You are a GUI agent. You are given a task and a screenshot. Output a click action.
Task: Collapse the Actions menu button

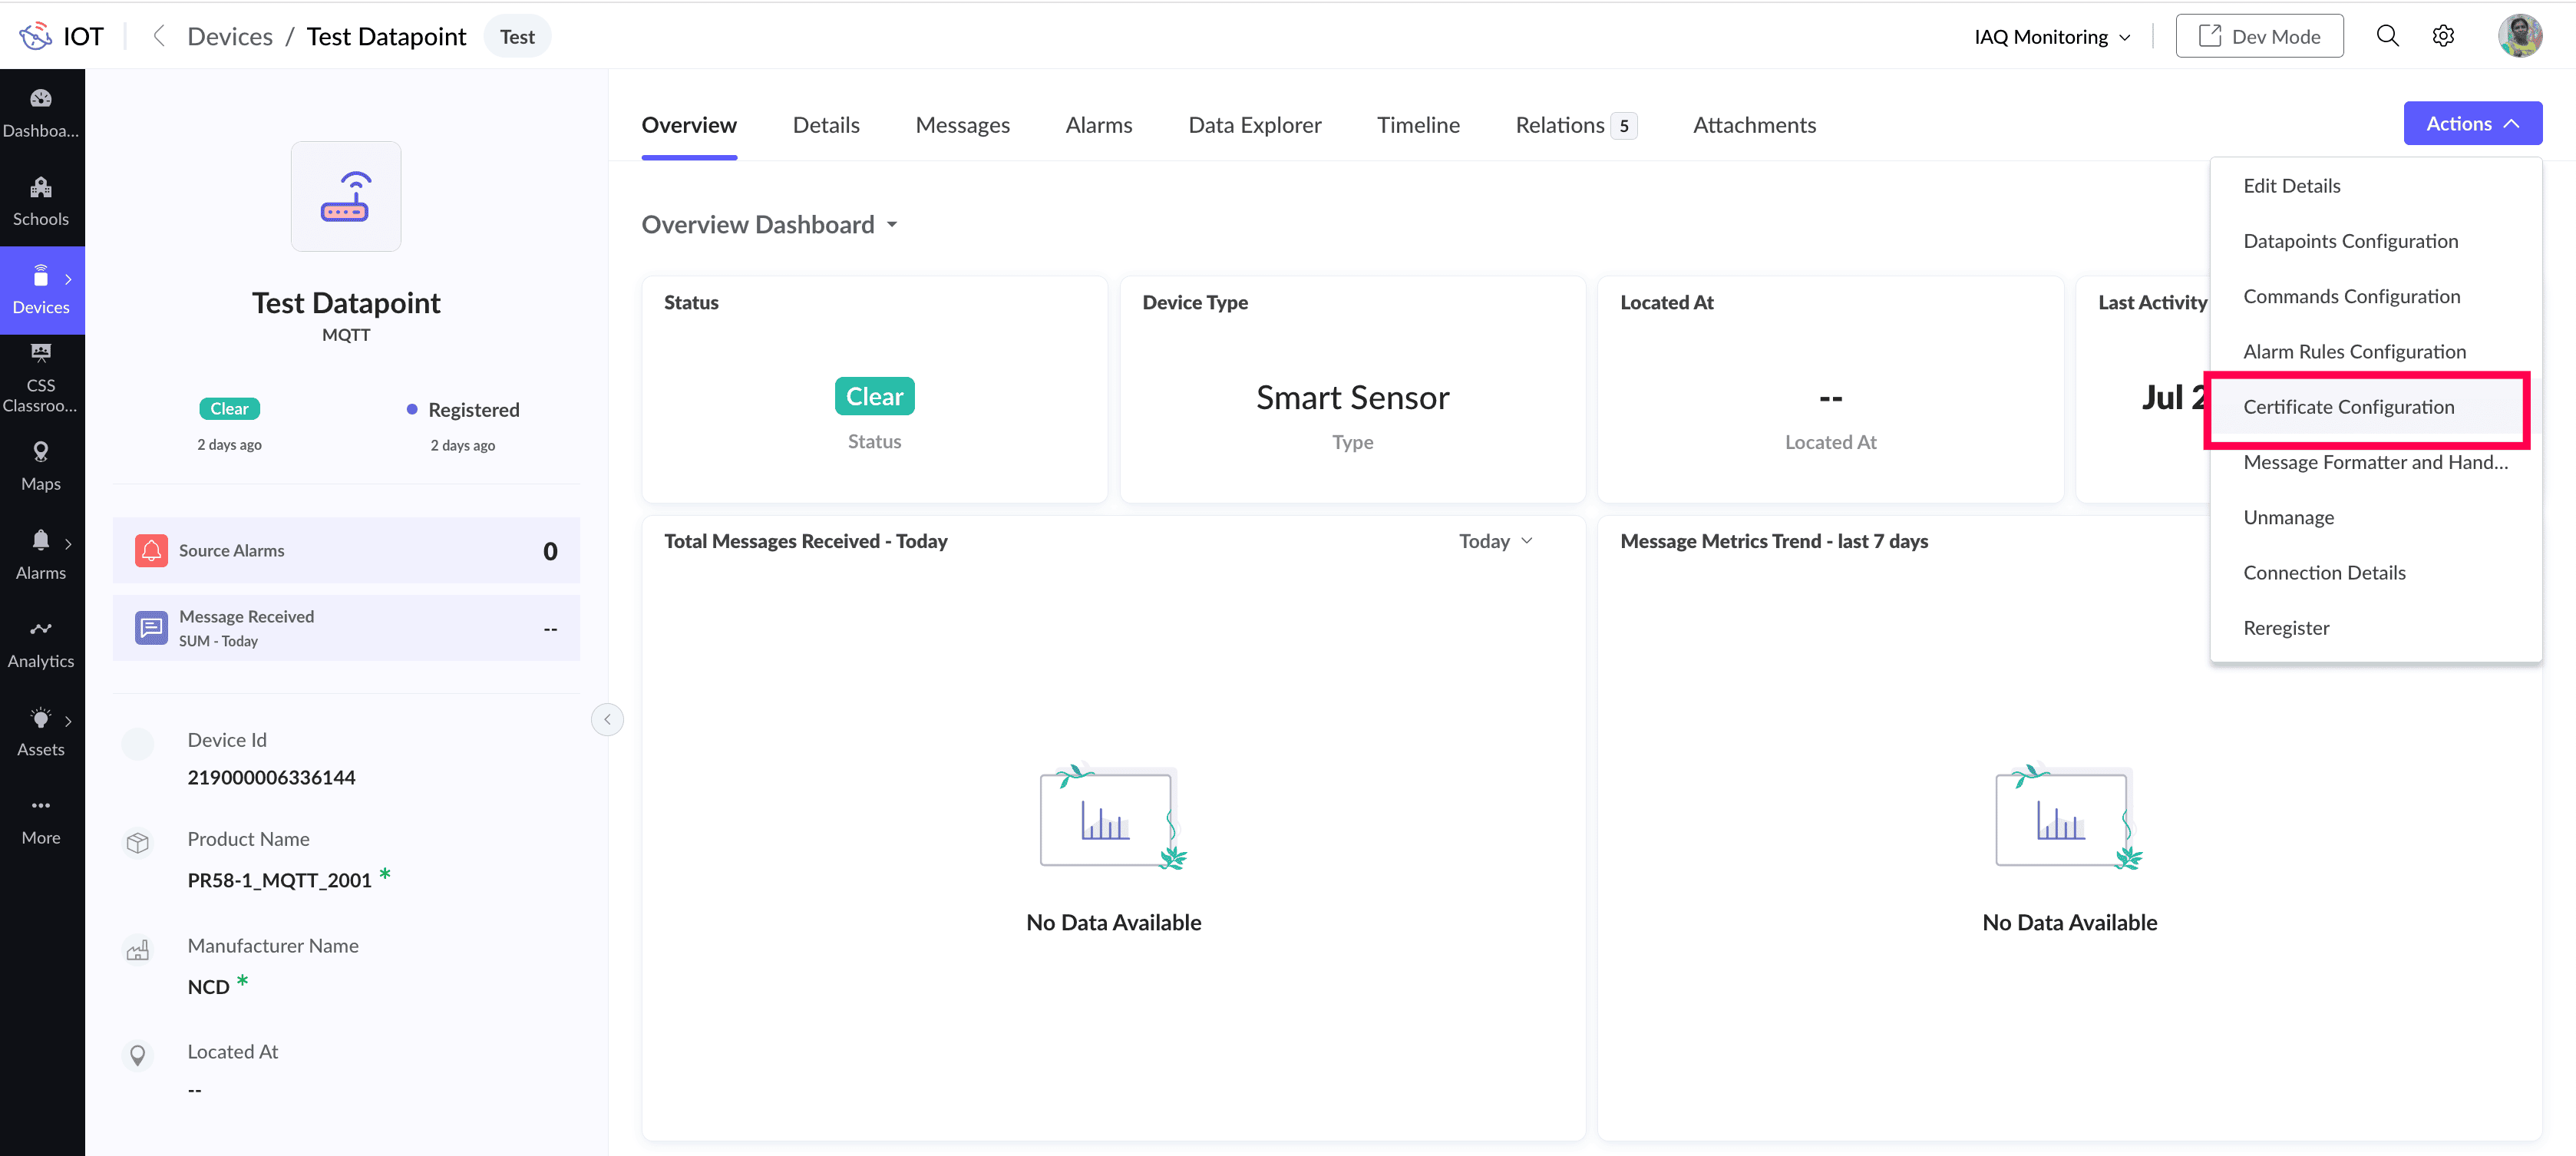(2472, 123)
